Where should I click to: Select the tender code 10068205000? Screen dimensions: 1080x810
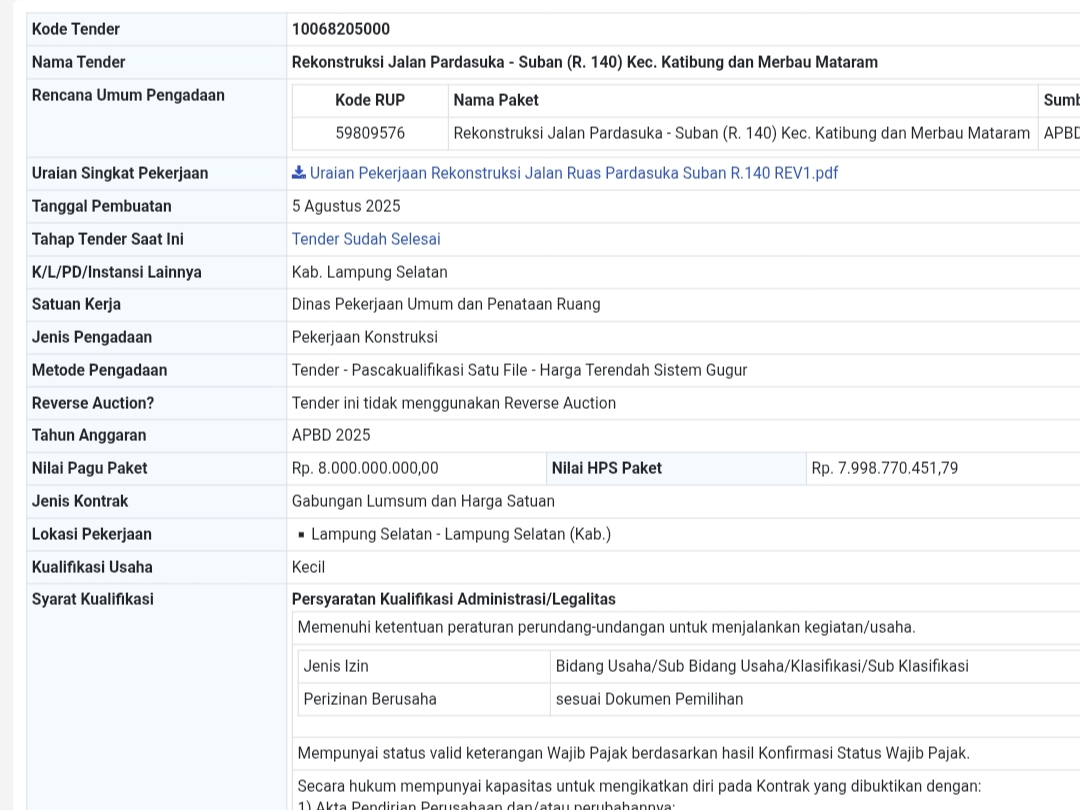[341, 29]
